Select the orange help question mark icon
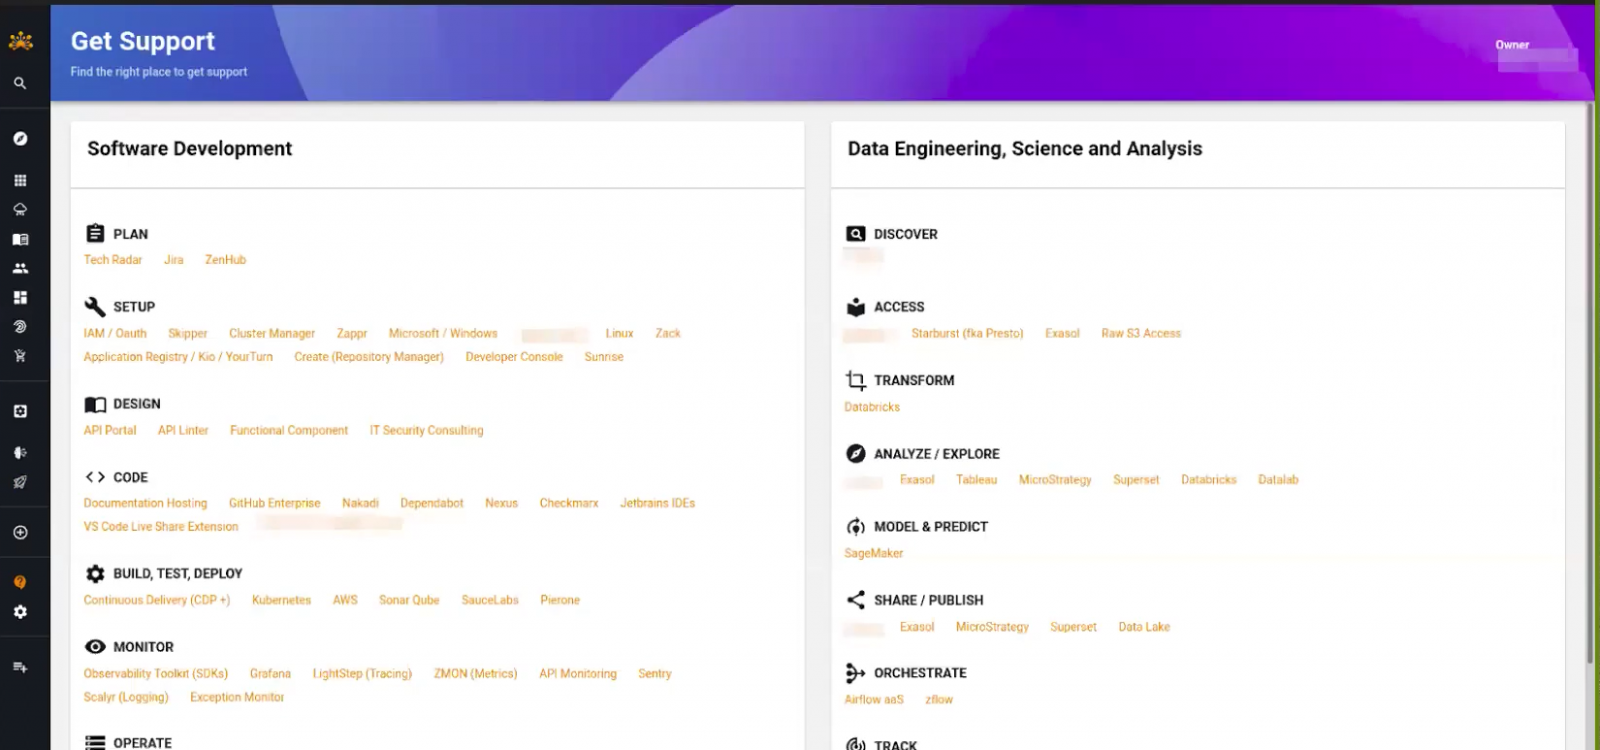 (x=20, y=583)
